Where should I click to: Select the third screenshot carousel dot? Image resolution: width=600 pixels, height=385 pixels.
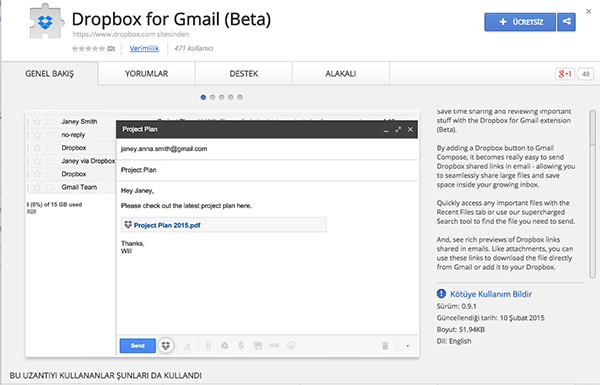(x=222, y=97)
